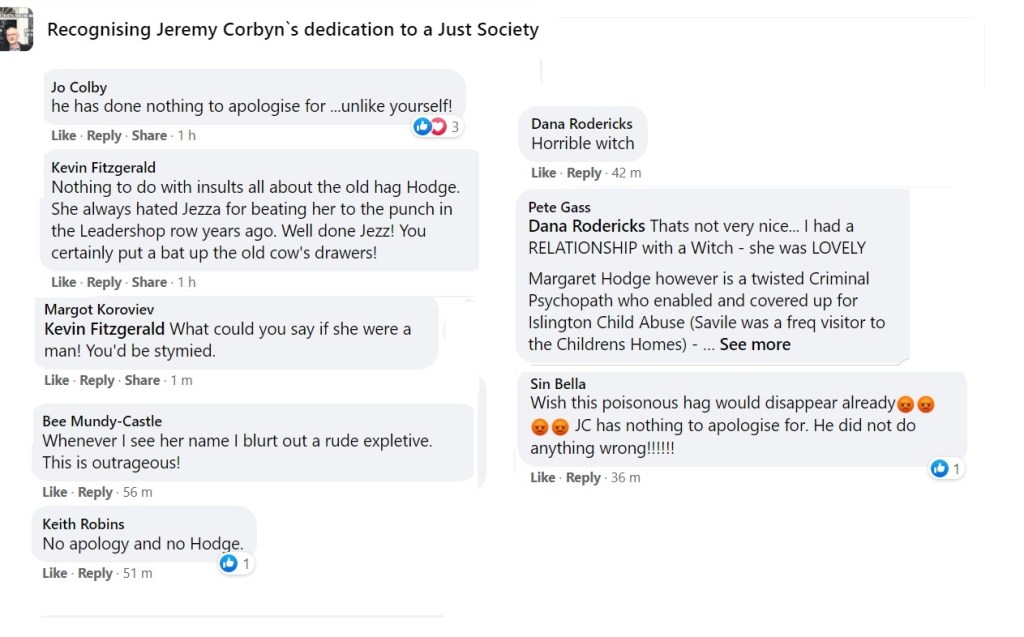The image size is (1024, 637).
Task: Click the like reaction icon on Keith Robins' comment
Action: click(x=229, y=564)
